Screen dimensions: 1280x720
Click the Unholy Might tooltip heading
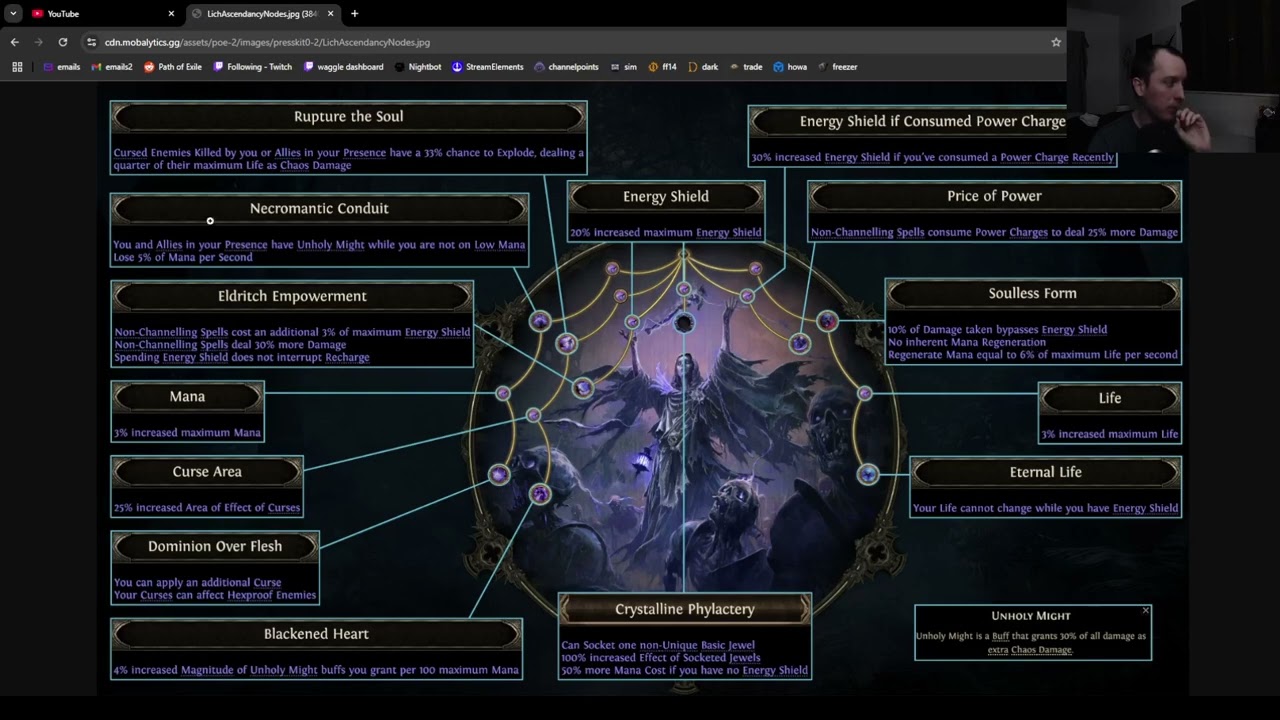(x=1031, y=616)
